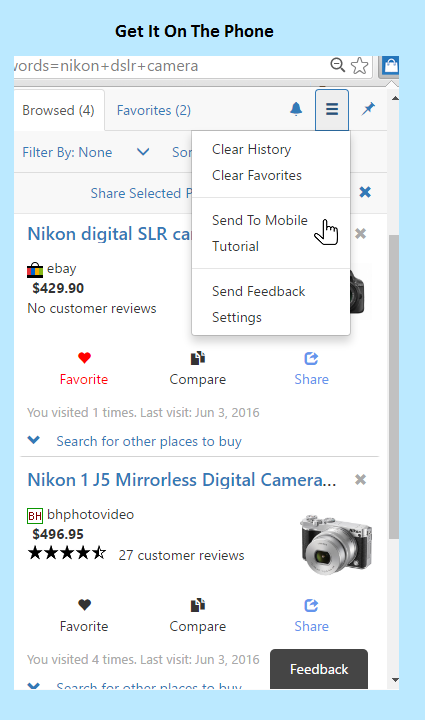The height and width of the screenshot is (720, 425).
Task: Click the dark Feedback button
Action: click(319, 669)
